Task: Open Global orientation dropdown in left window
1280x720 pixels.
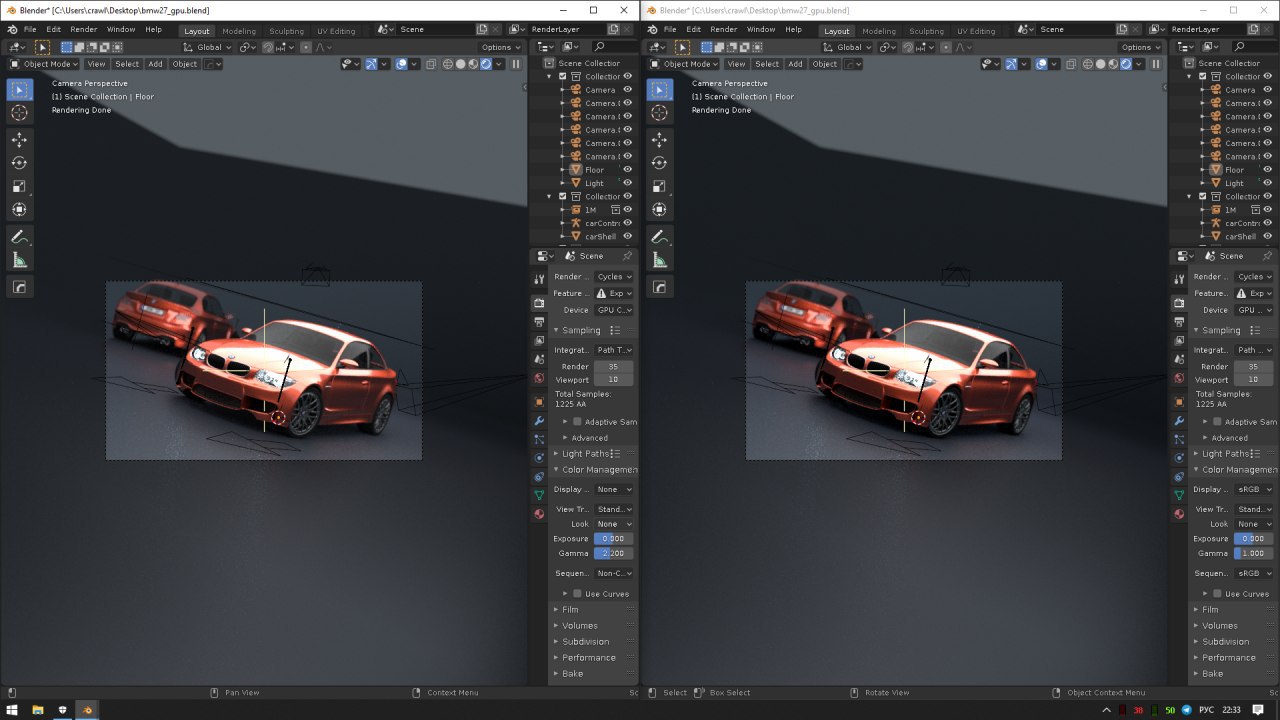Action: pos(208,47)
